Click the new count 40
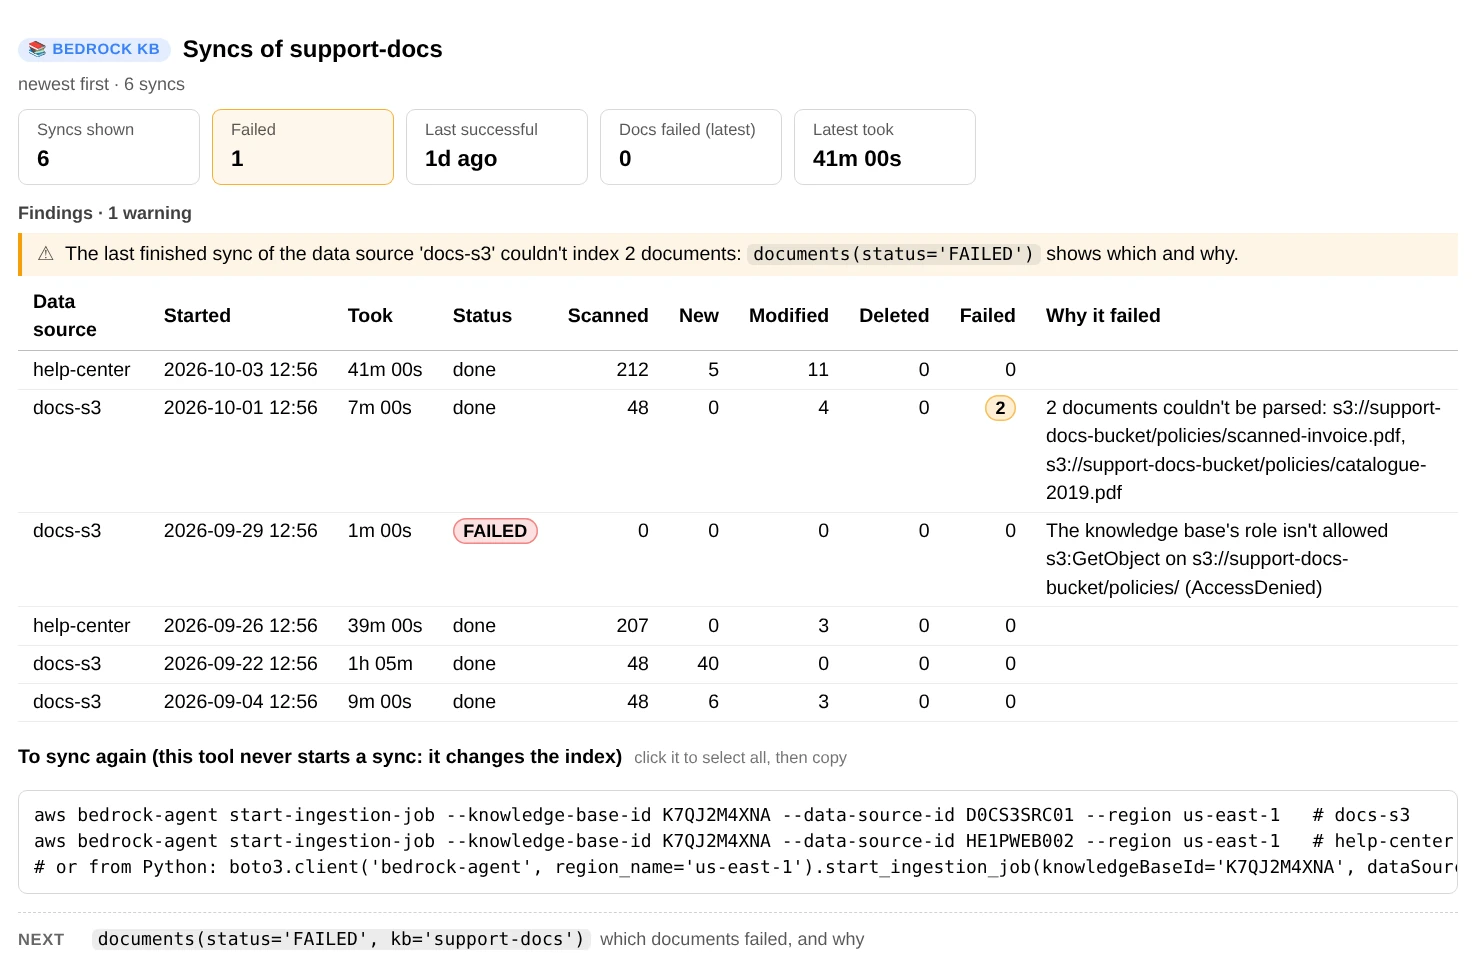This screenshot has height=968, width=1476. point(708,664)
